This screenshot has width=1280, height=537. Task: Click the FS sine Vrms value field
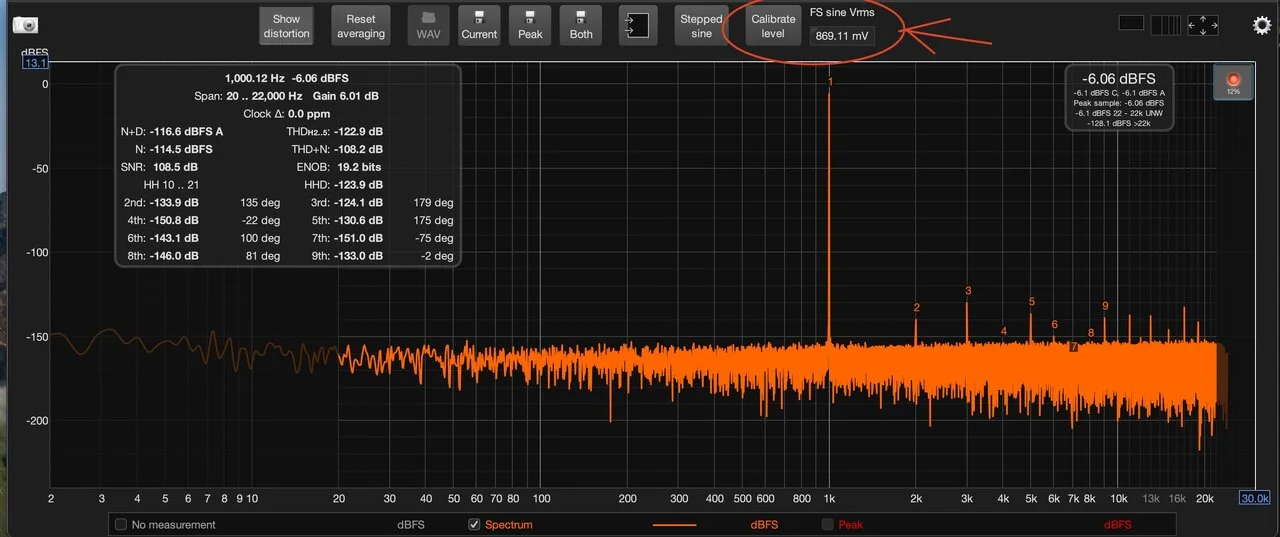[x=841, y=36]
